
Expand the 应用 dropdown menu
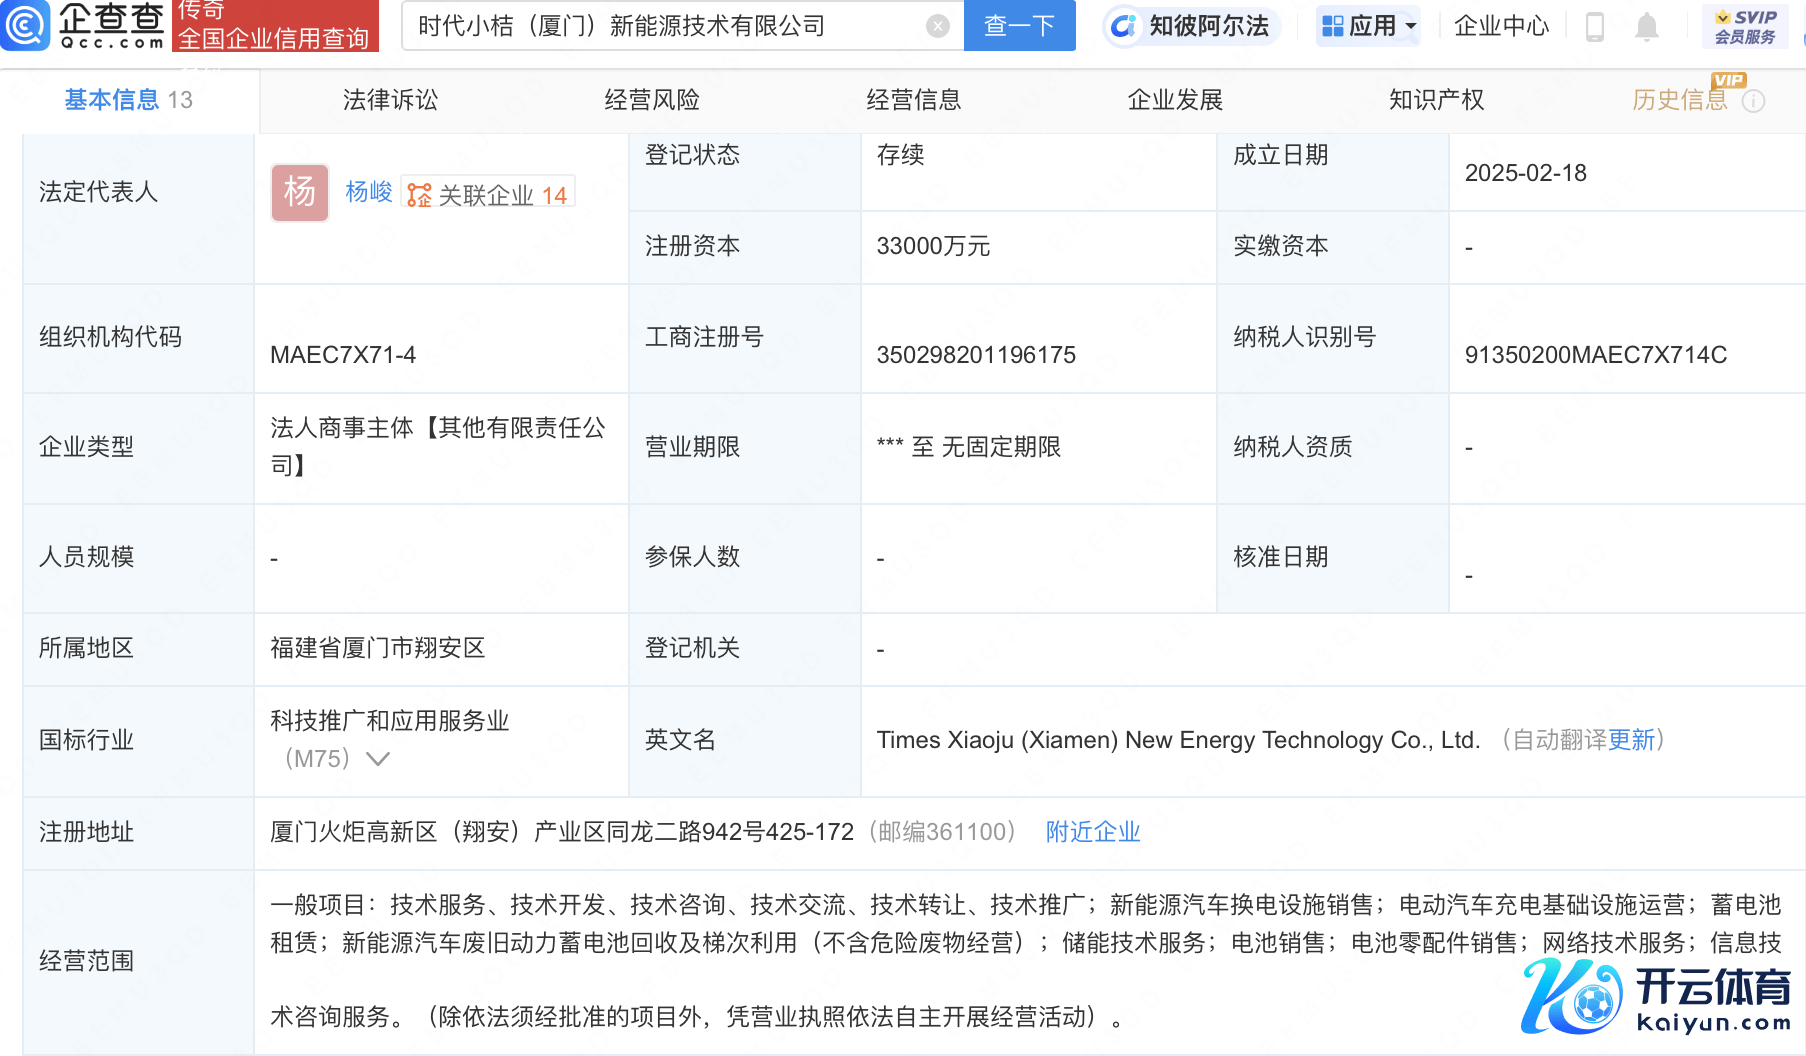[x=1368, y=26]
